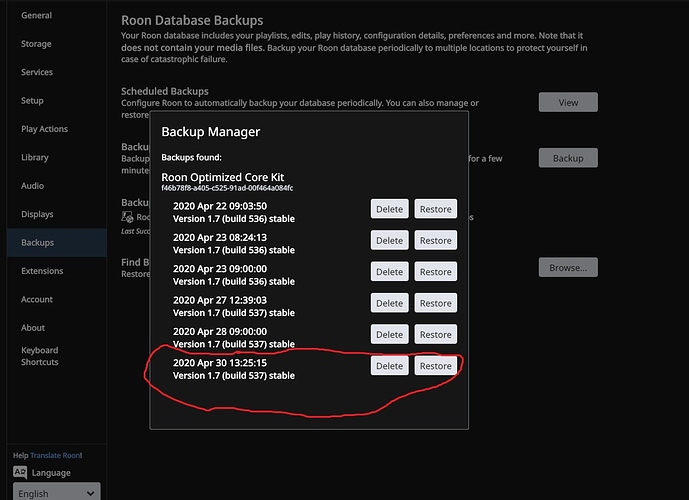The height and width of the screenshot is (500, 689).
Task: Restore the Apr 23 08:24:13 backup
Action: (x=435, y=240)
